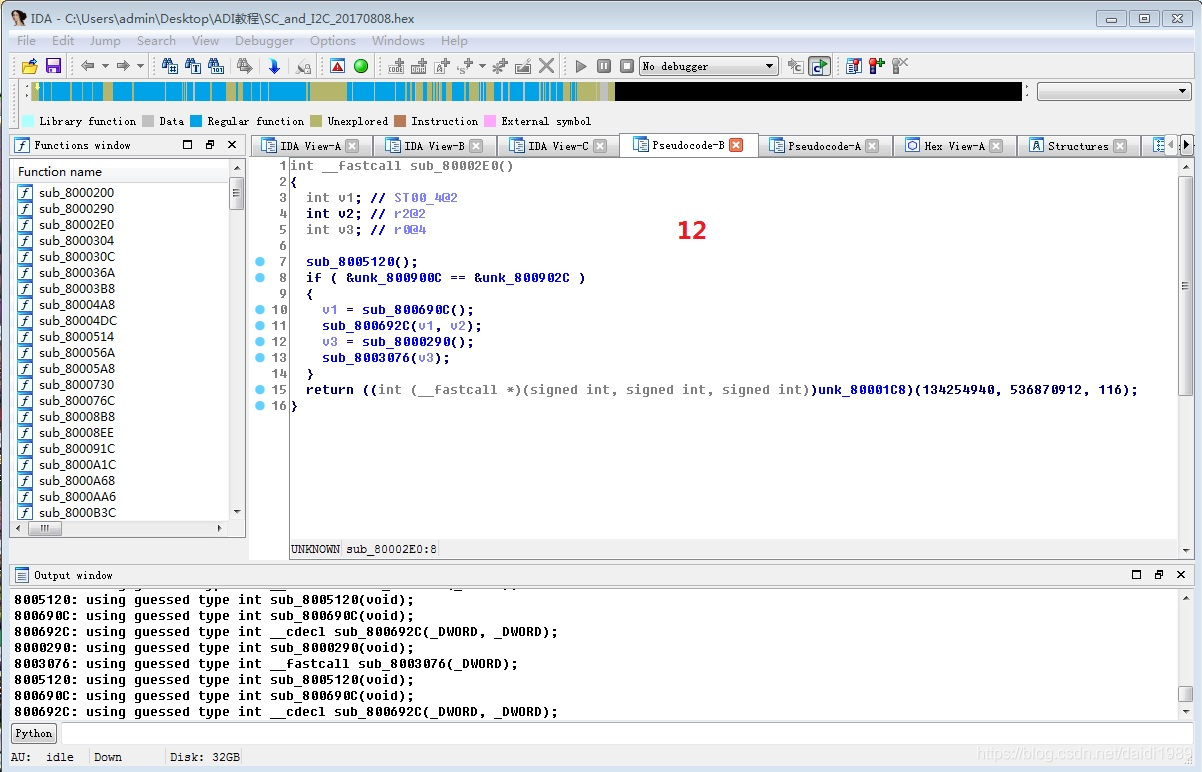Toggle breakpoint dot on line 15

[260, 390]
